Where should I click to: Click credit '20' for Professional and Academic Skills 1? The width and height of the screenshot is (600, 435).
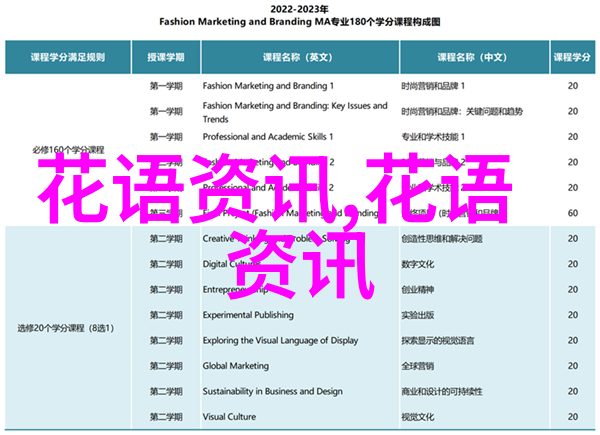573,137
